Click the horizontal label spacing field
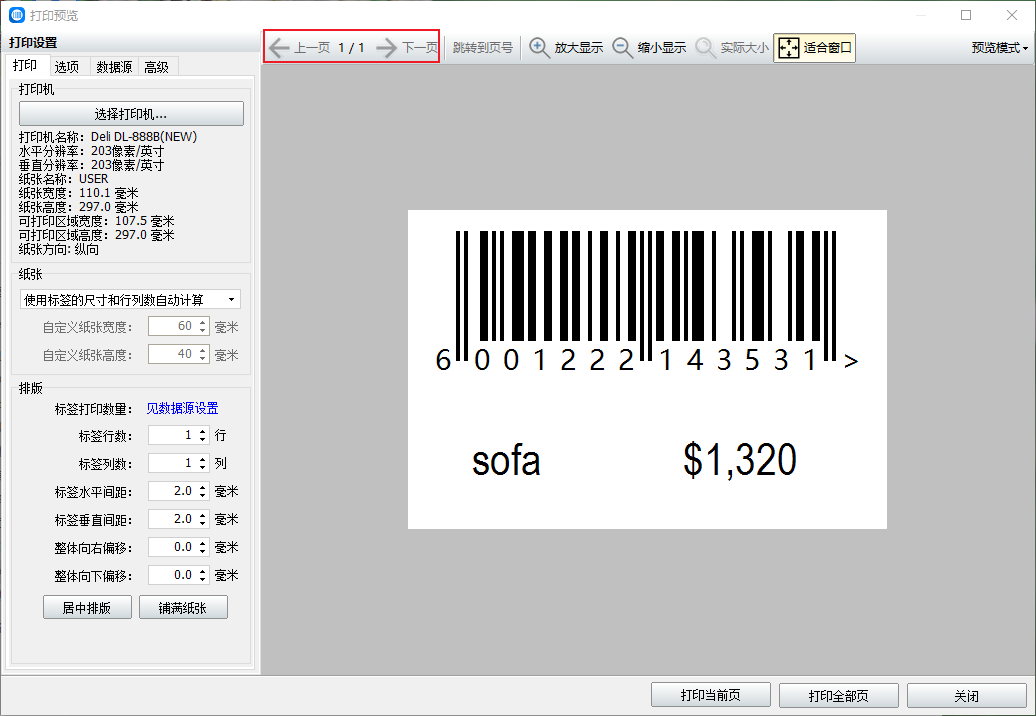 [172, 491]
